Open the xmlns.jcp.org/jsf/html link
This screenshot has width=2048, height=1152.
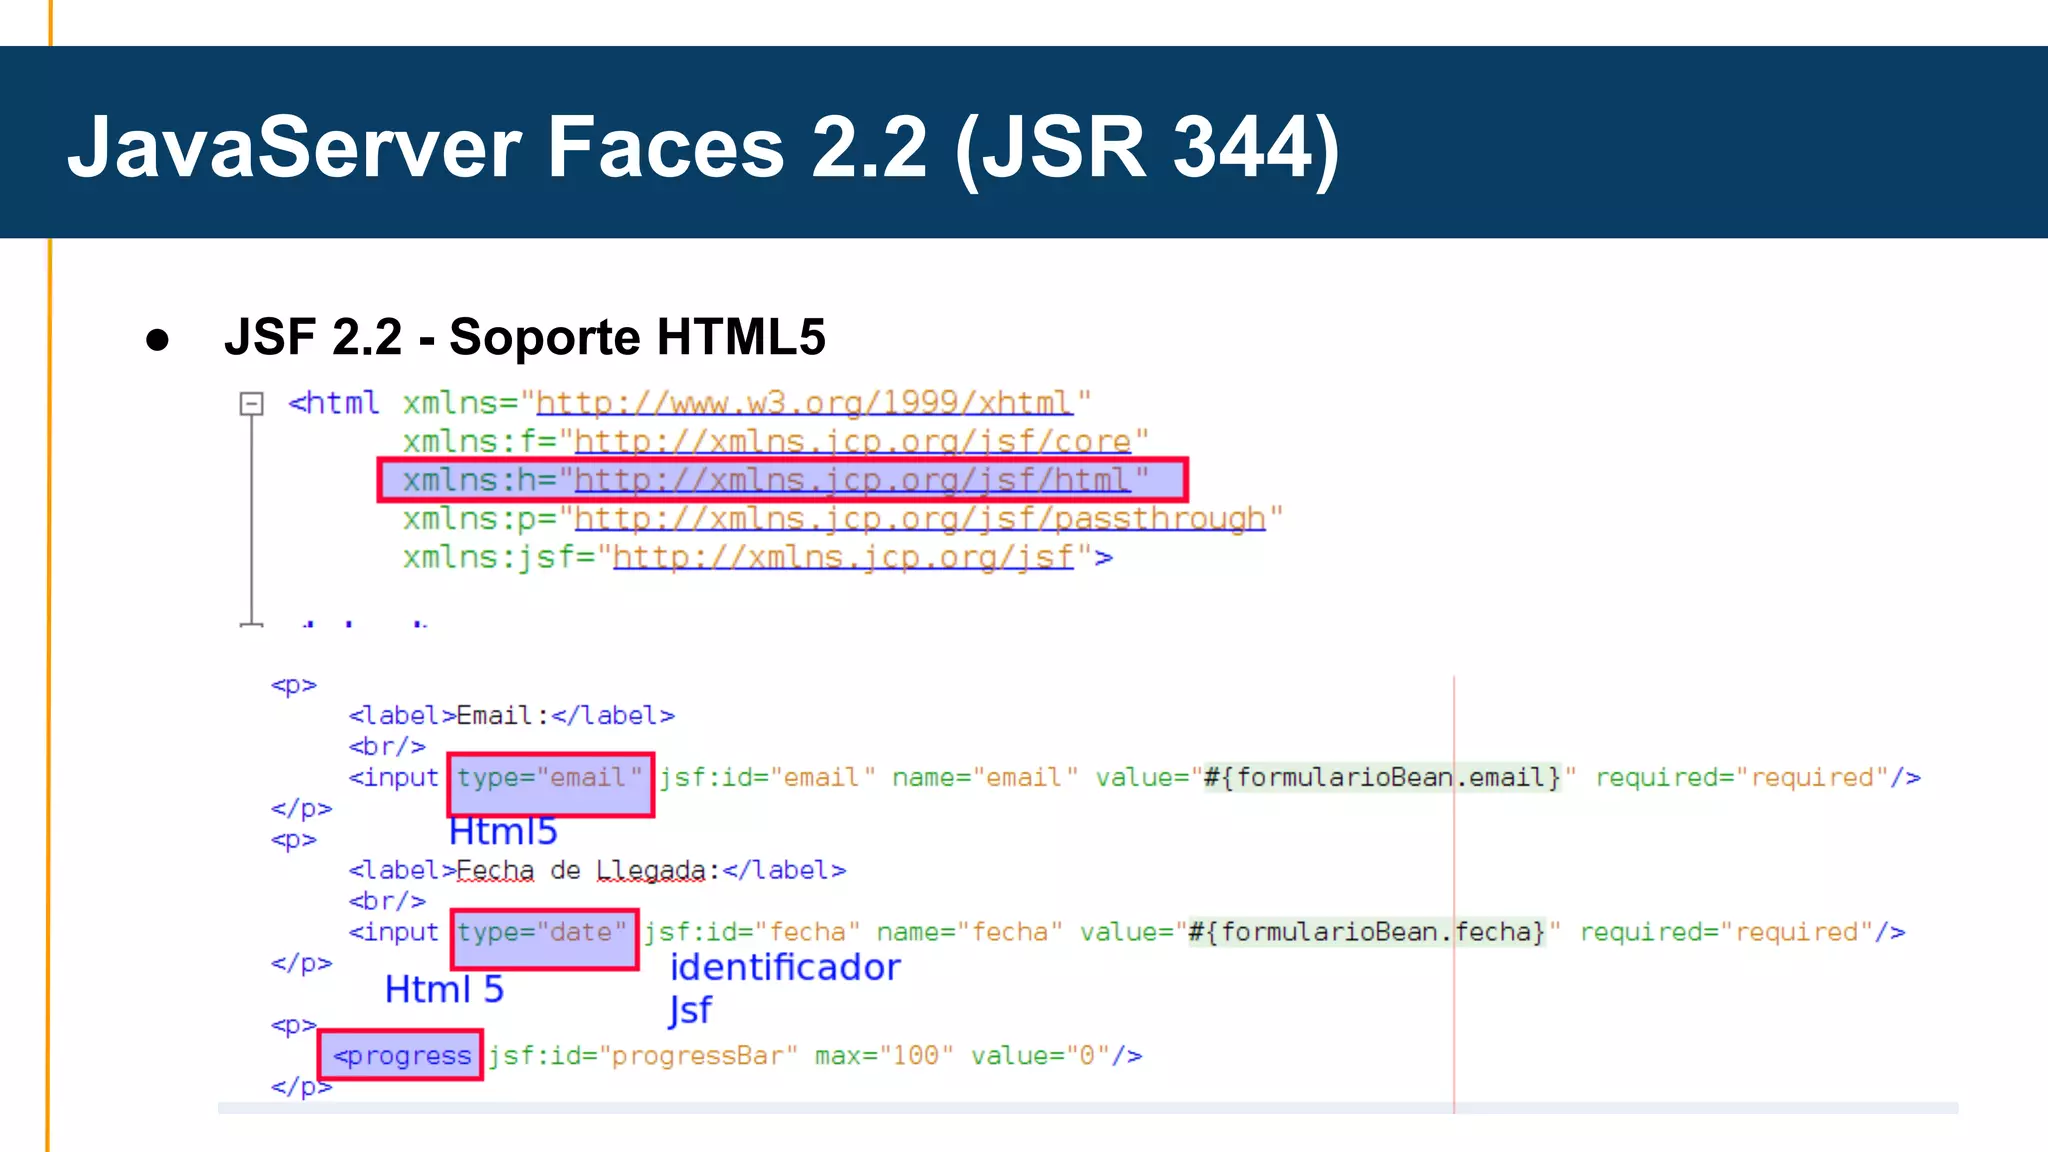(852, 481)
